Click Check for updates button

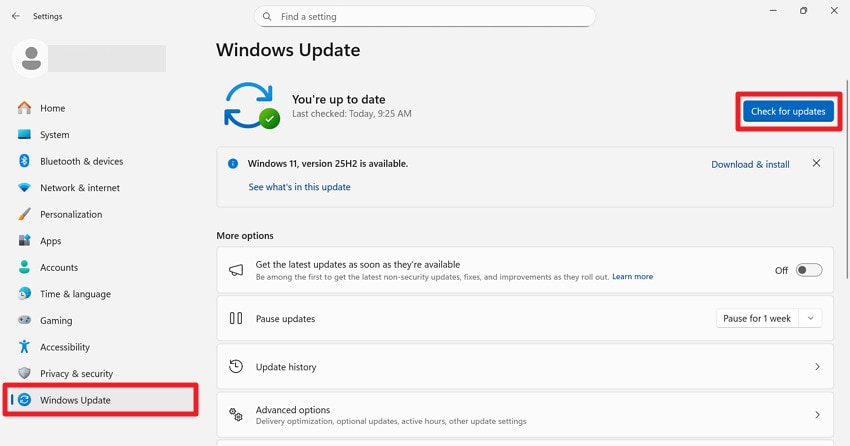point(788,111)
